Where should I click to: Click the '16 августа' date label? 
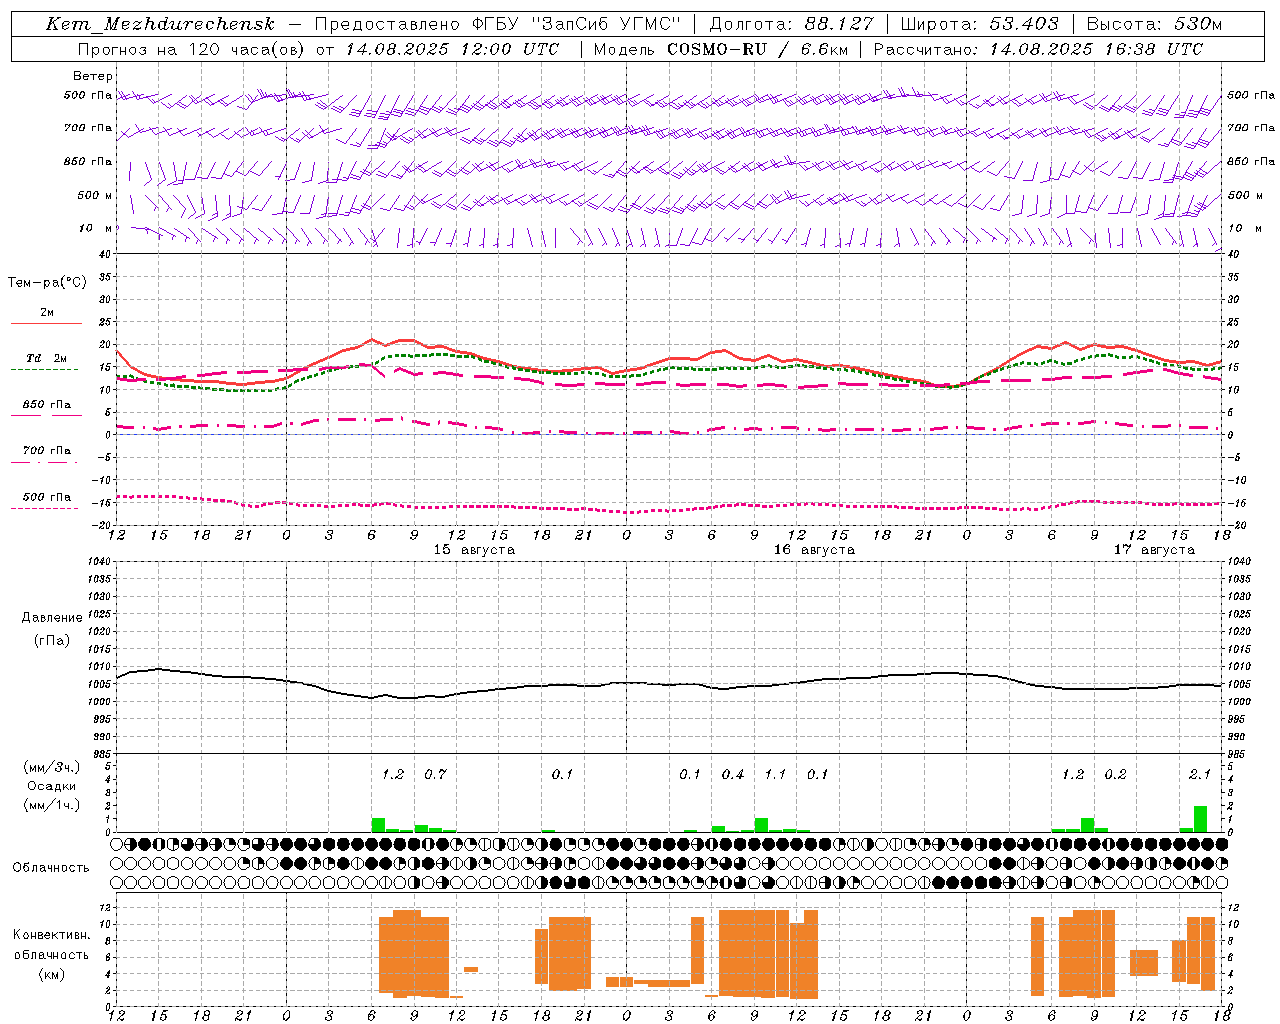tap(814, 549)
